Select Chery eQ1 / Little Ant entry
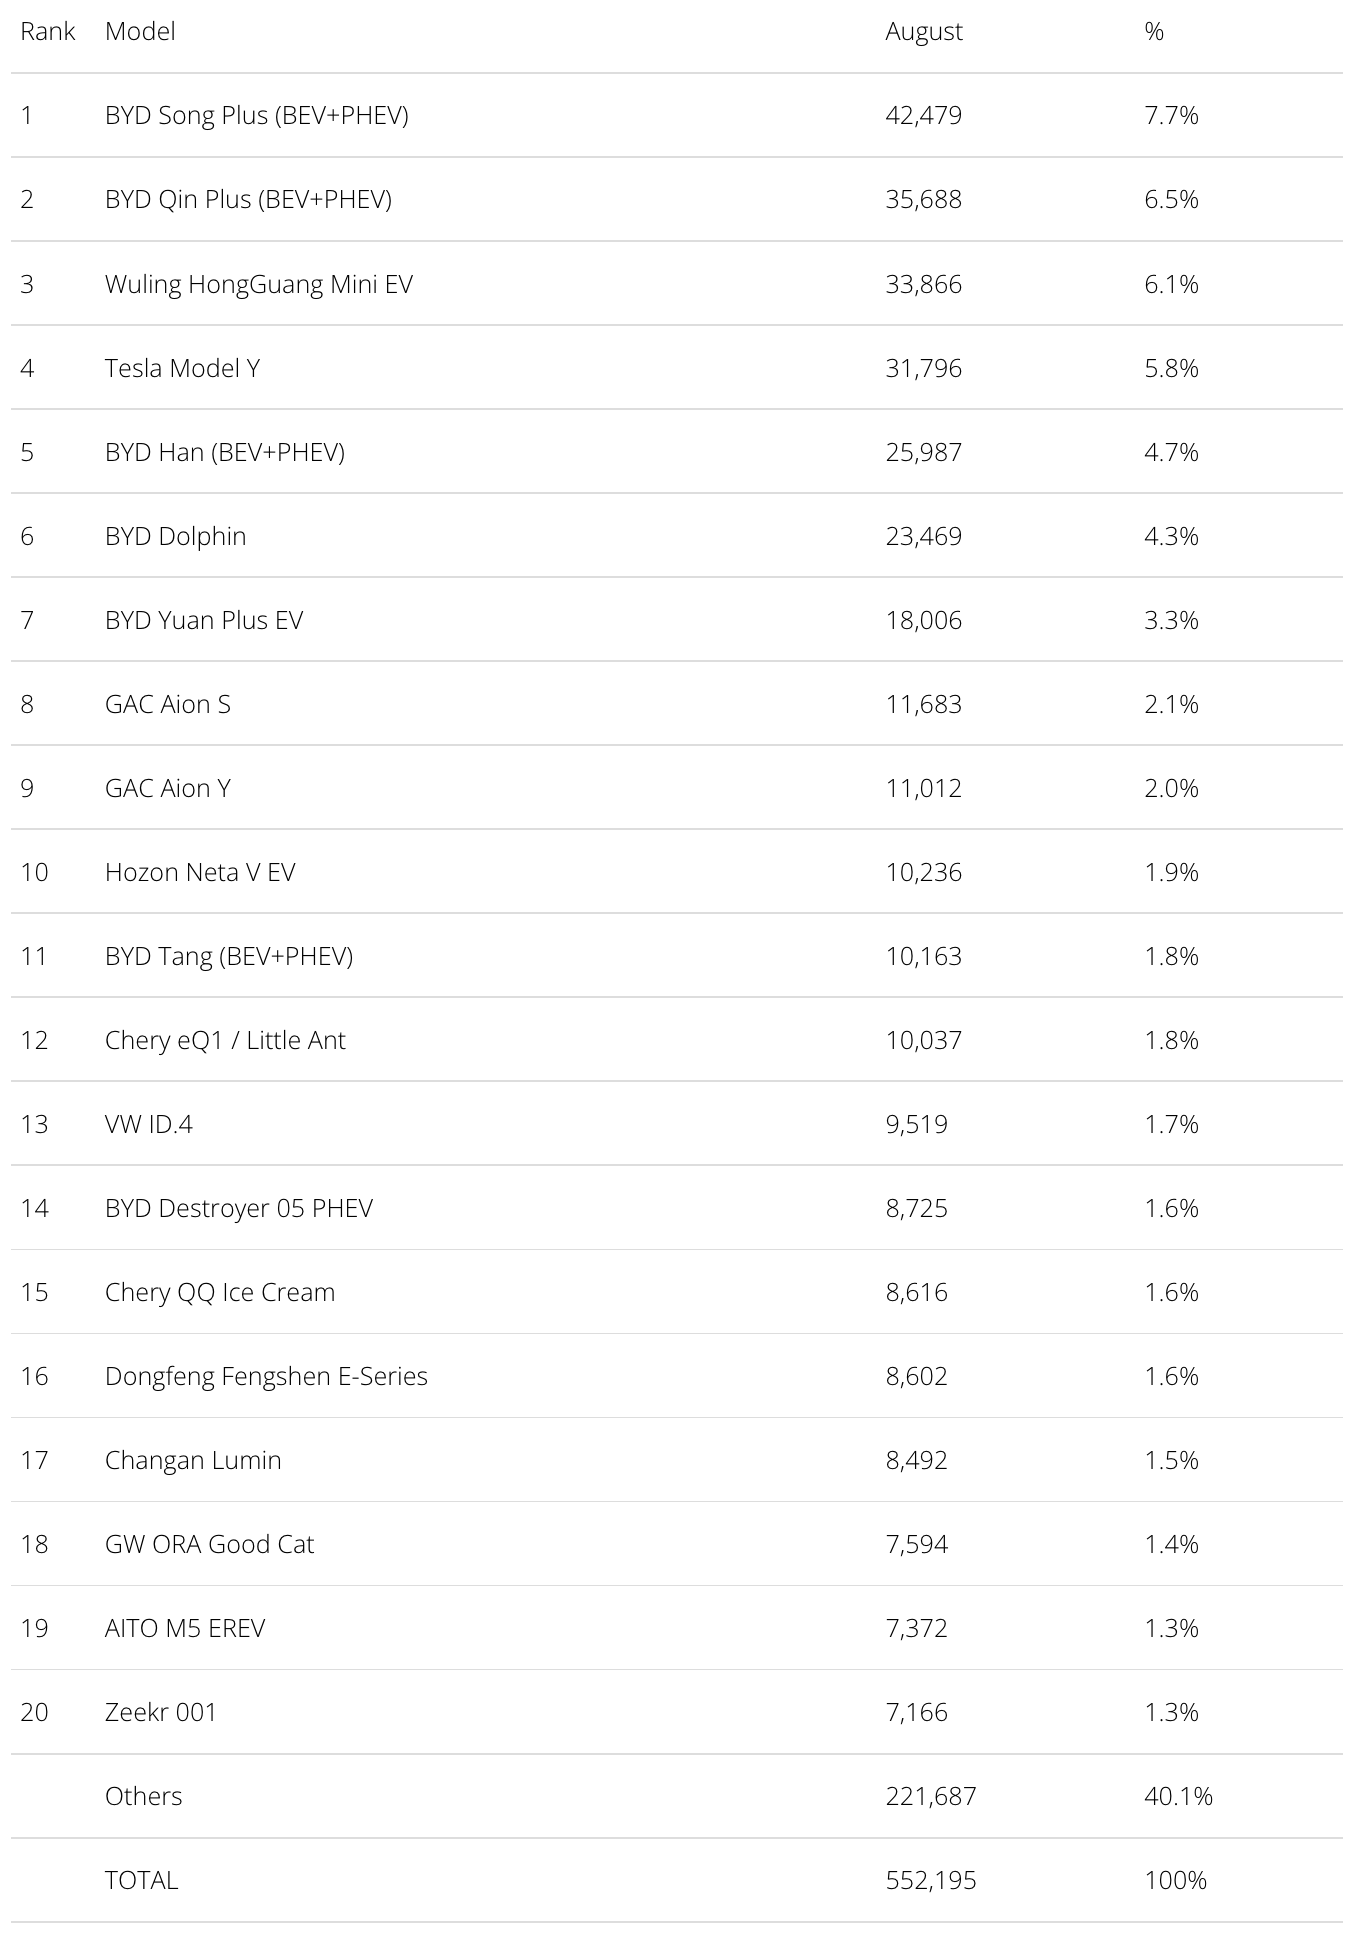The image size is (1354, 1941). pos(225,1040)
